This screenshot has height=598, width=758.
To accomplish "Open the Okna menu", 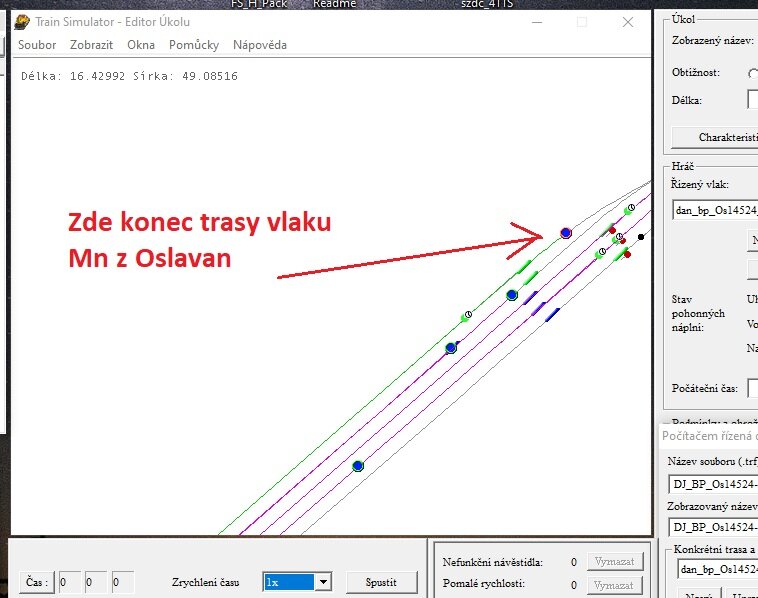I will [141, 45].
